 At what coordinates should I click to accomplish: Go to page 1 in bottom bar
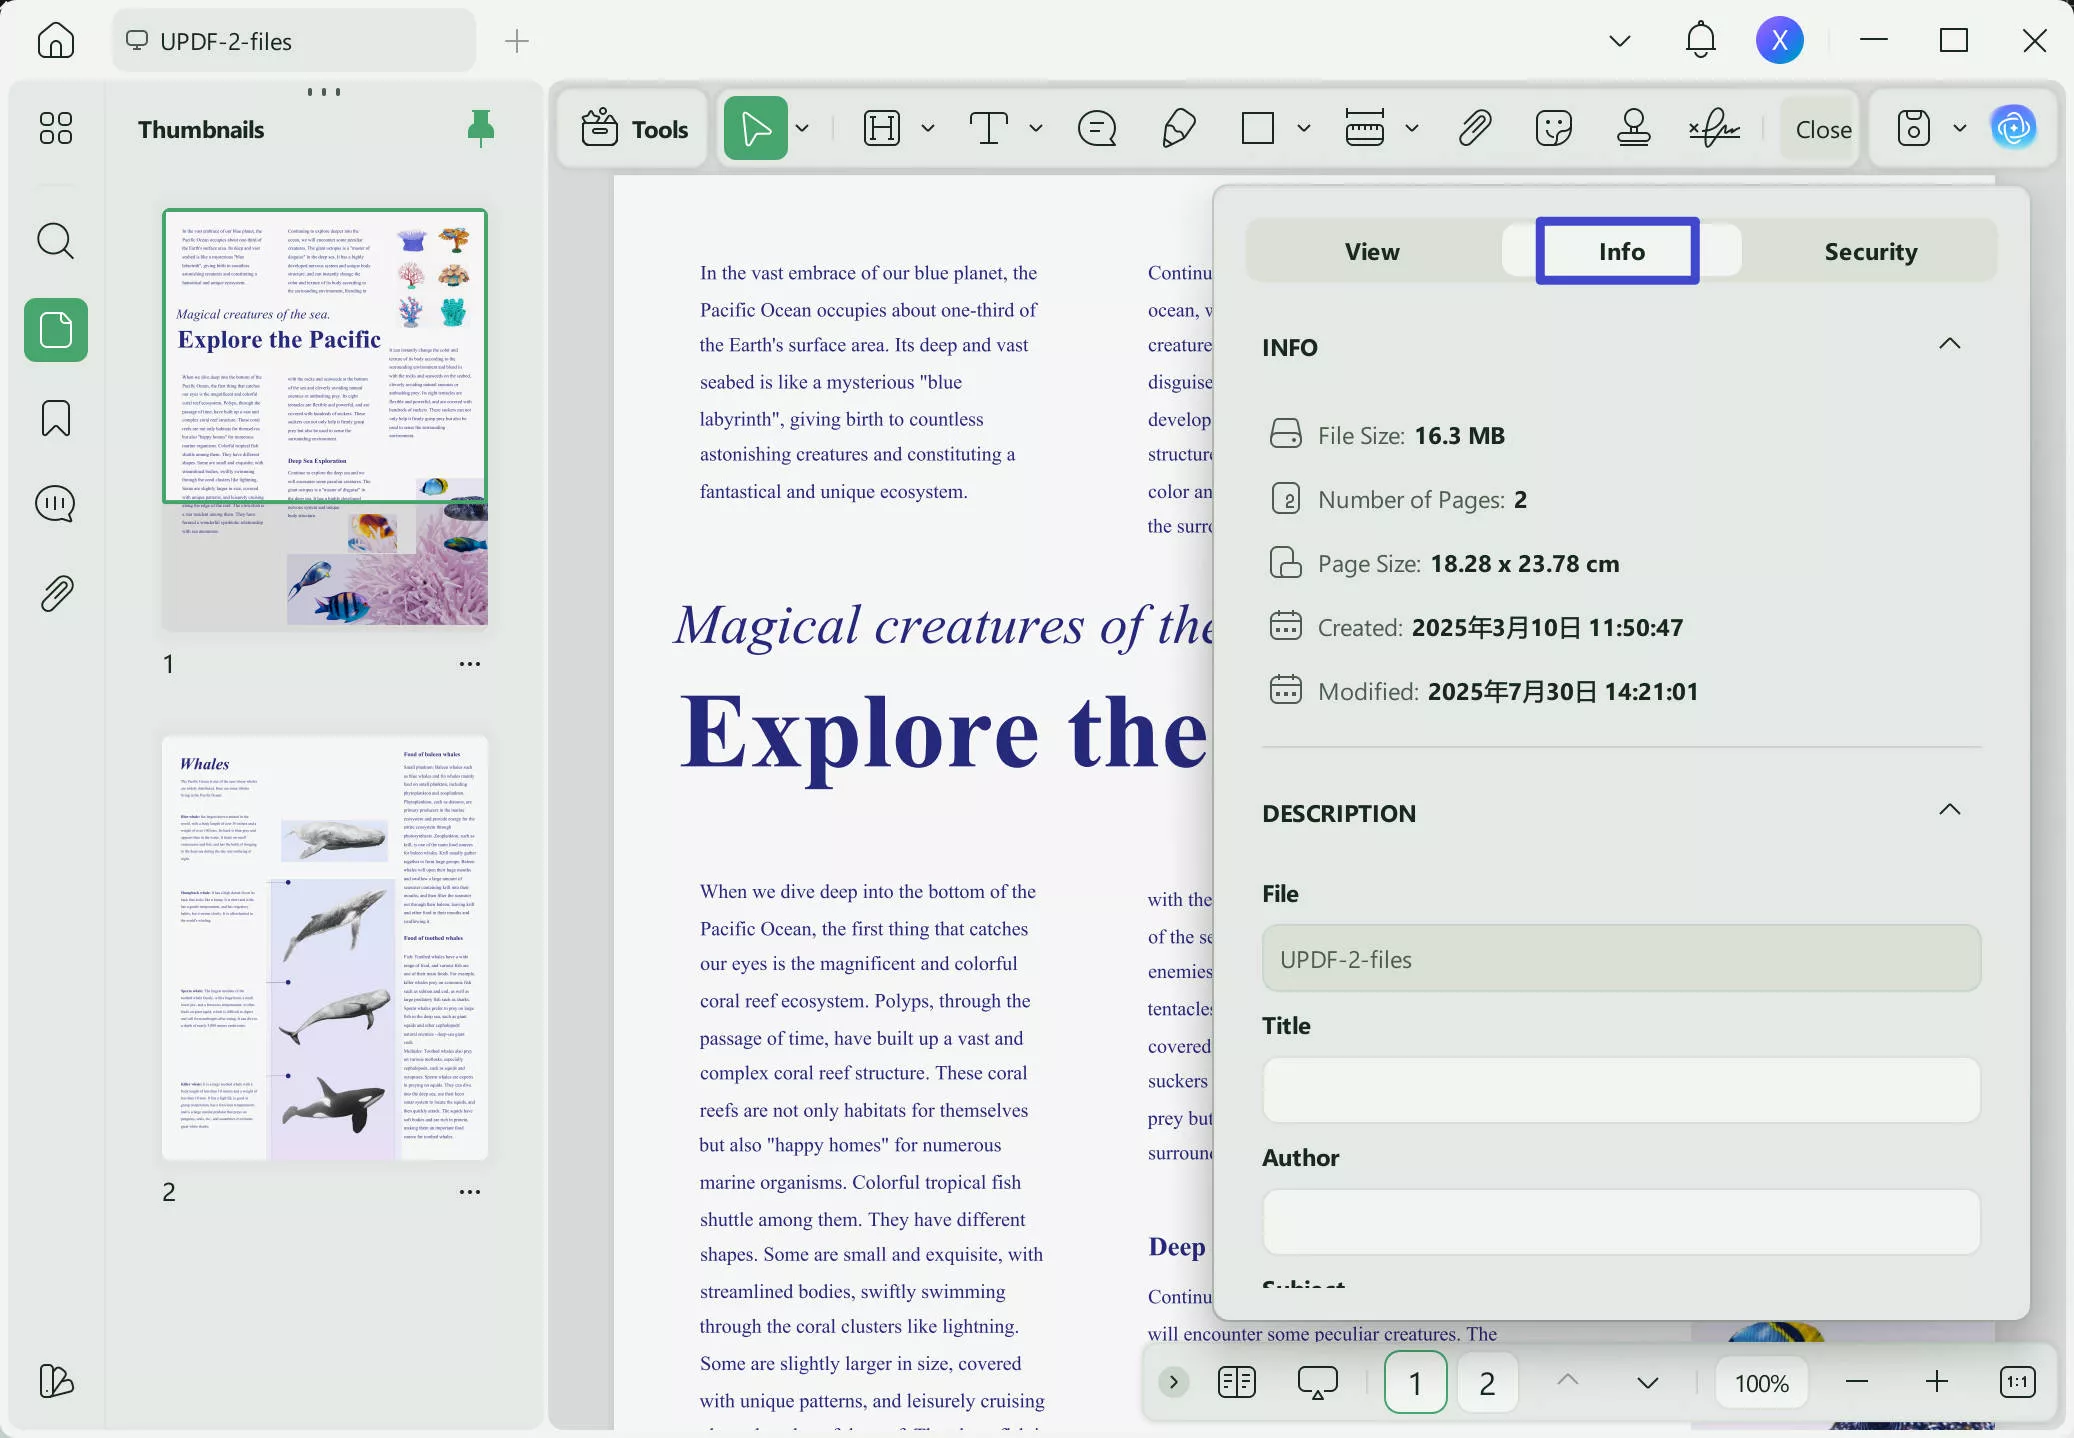pos(1415,1382)
